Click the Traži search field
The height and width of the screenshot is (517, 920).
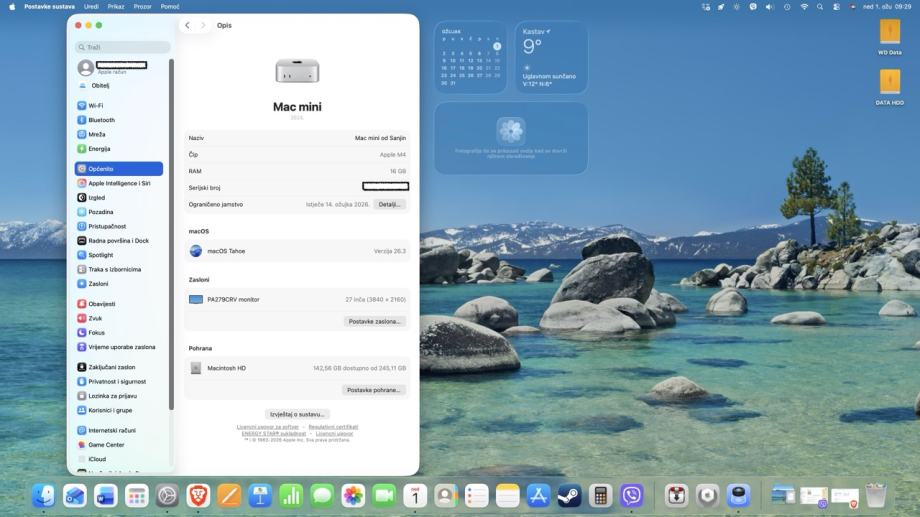pyautogui.click(x=123, y=47)
